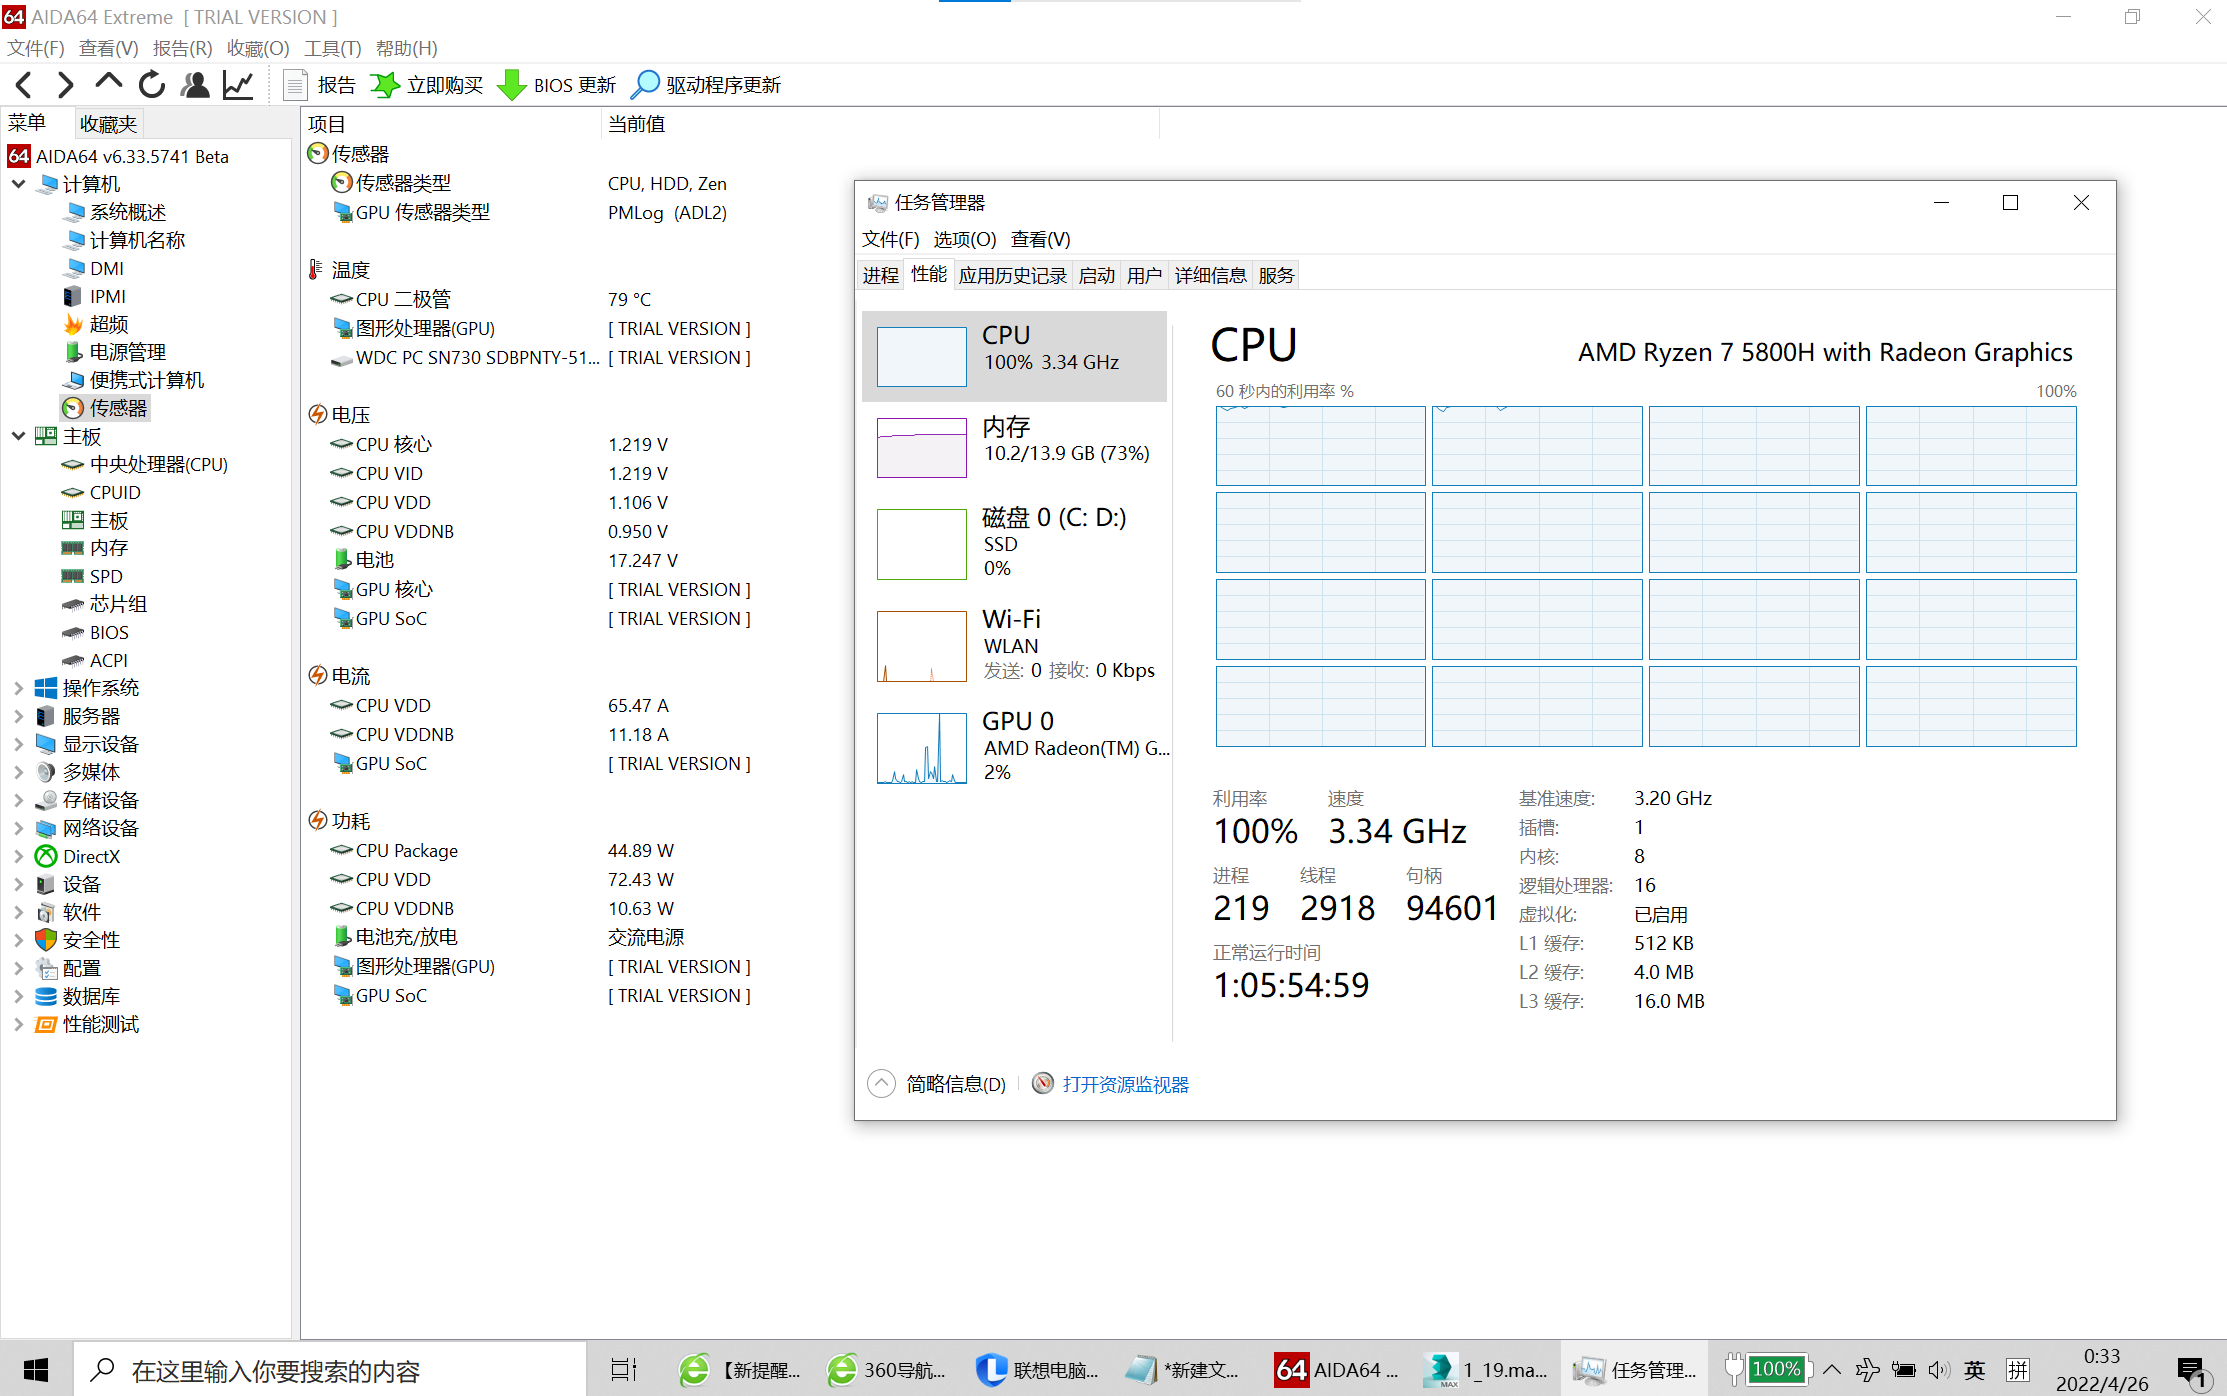Click the 报告 report toolbar button
Screen dimensions: 2227x1396
320,85
